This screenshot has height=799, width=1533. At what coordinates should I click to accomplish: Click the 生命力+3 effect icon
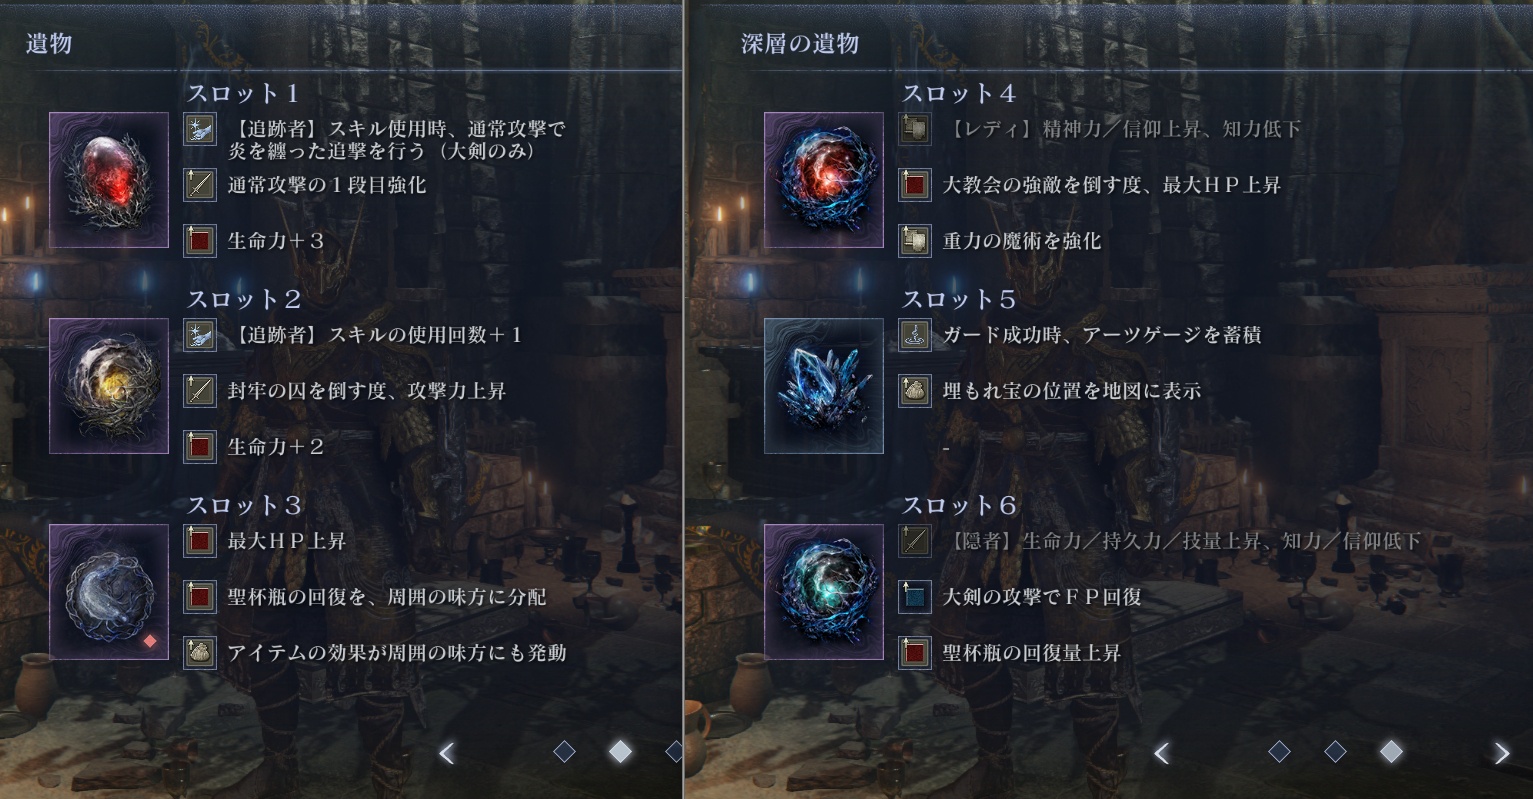[x=200, y=241]
